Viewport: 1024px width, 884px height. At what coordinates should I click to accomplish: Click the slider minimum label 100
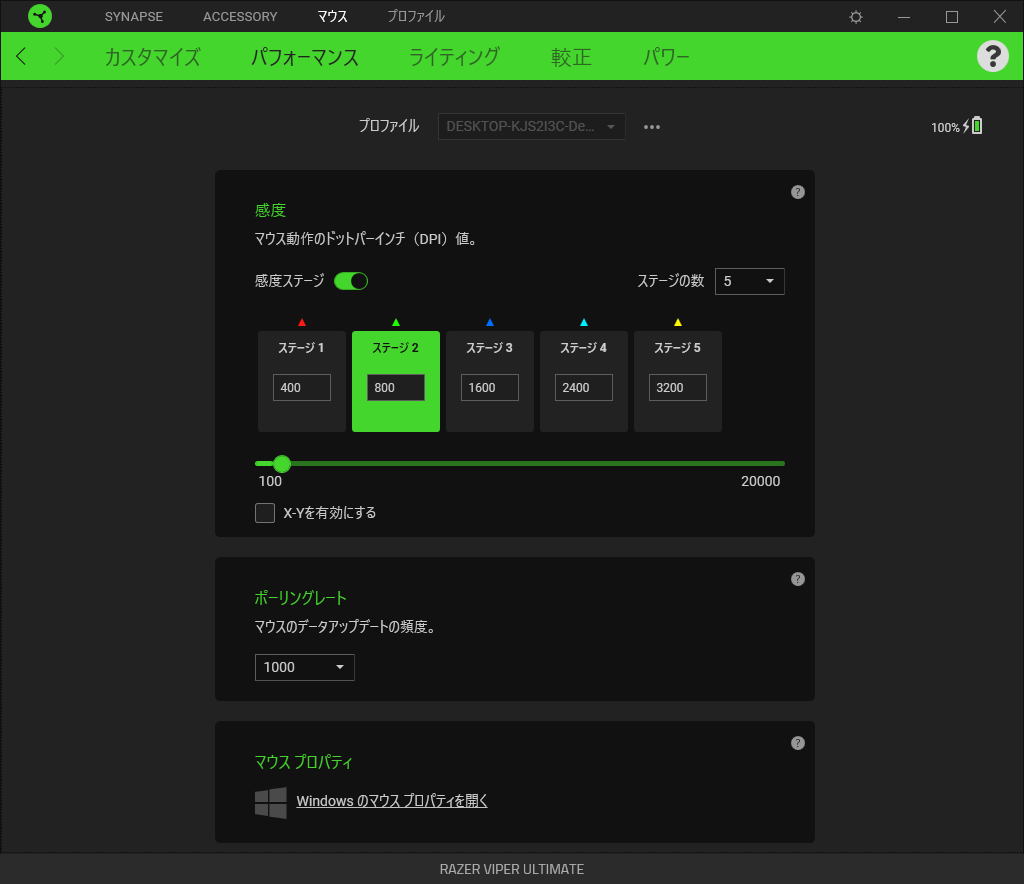point(270,481)
